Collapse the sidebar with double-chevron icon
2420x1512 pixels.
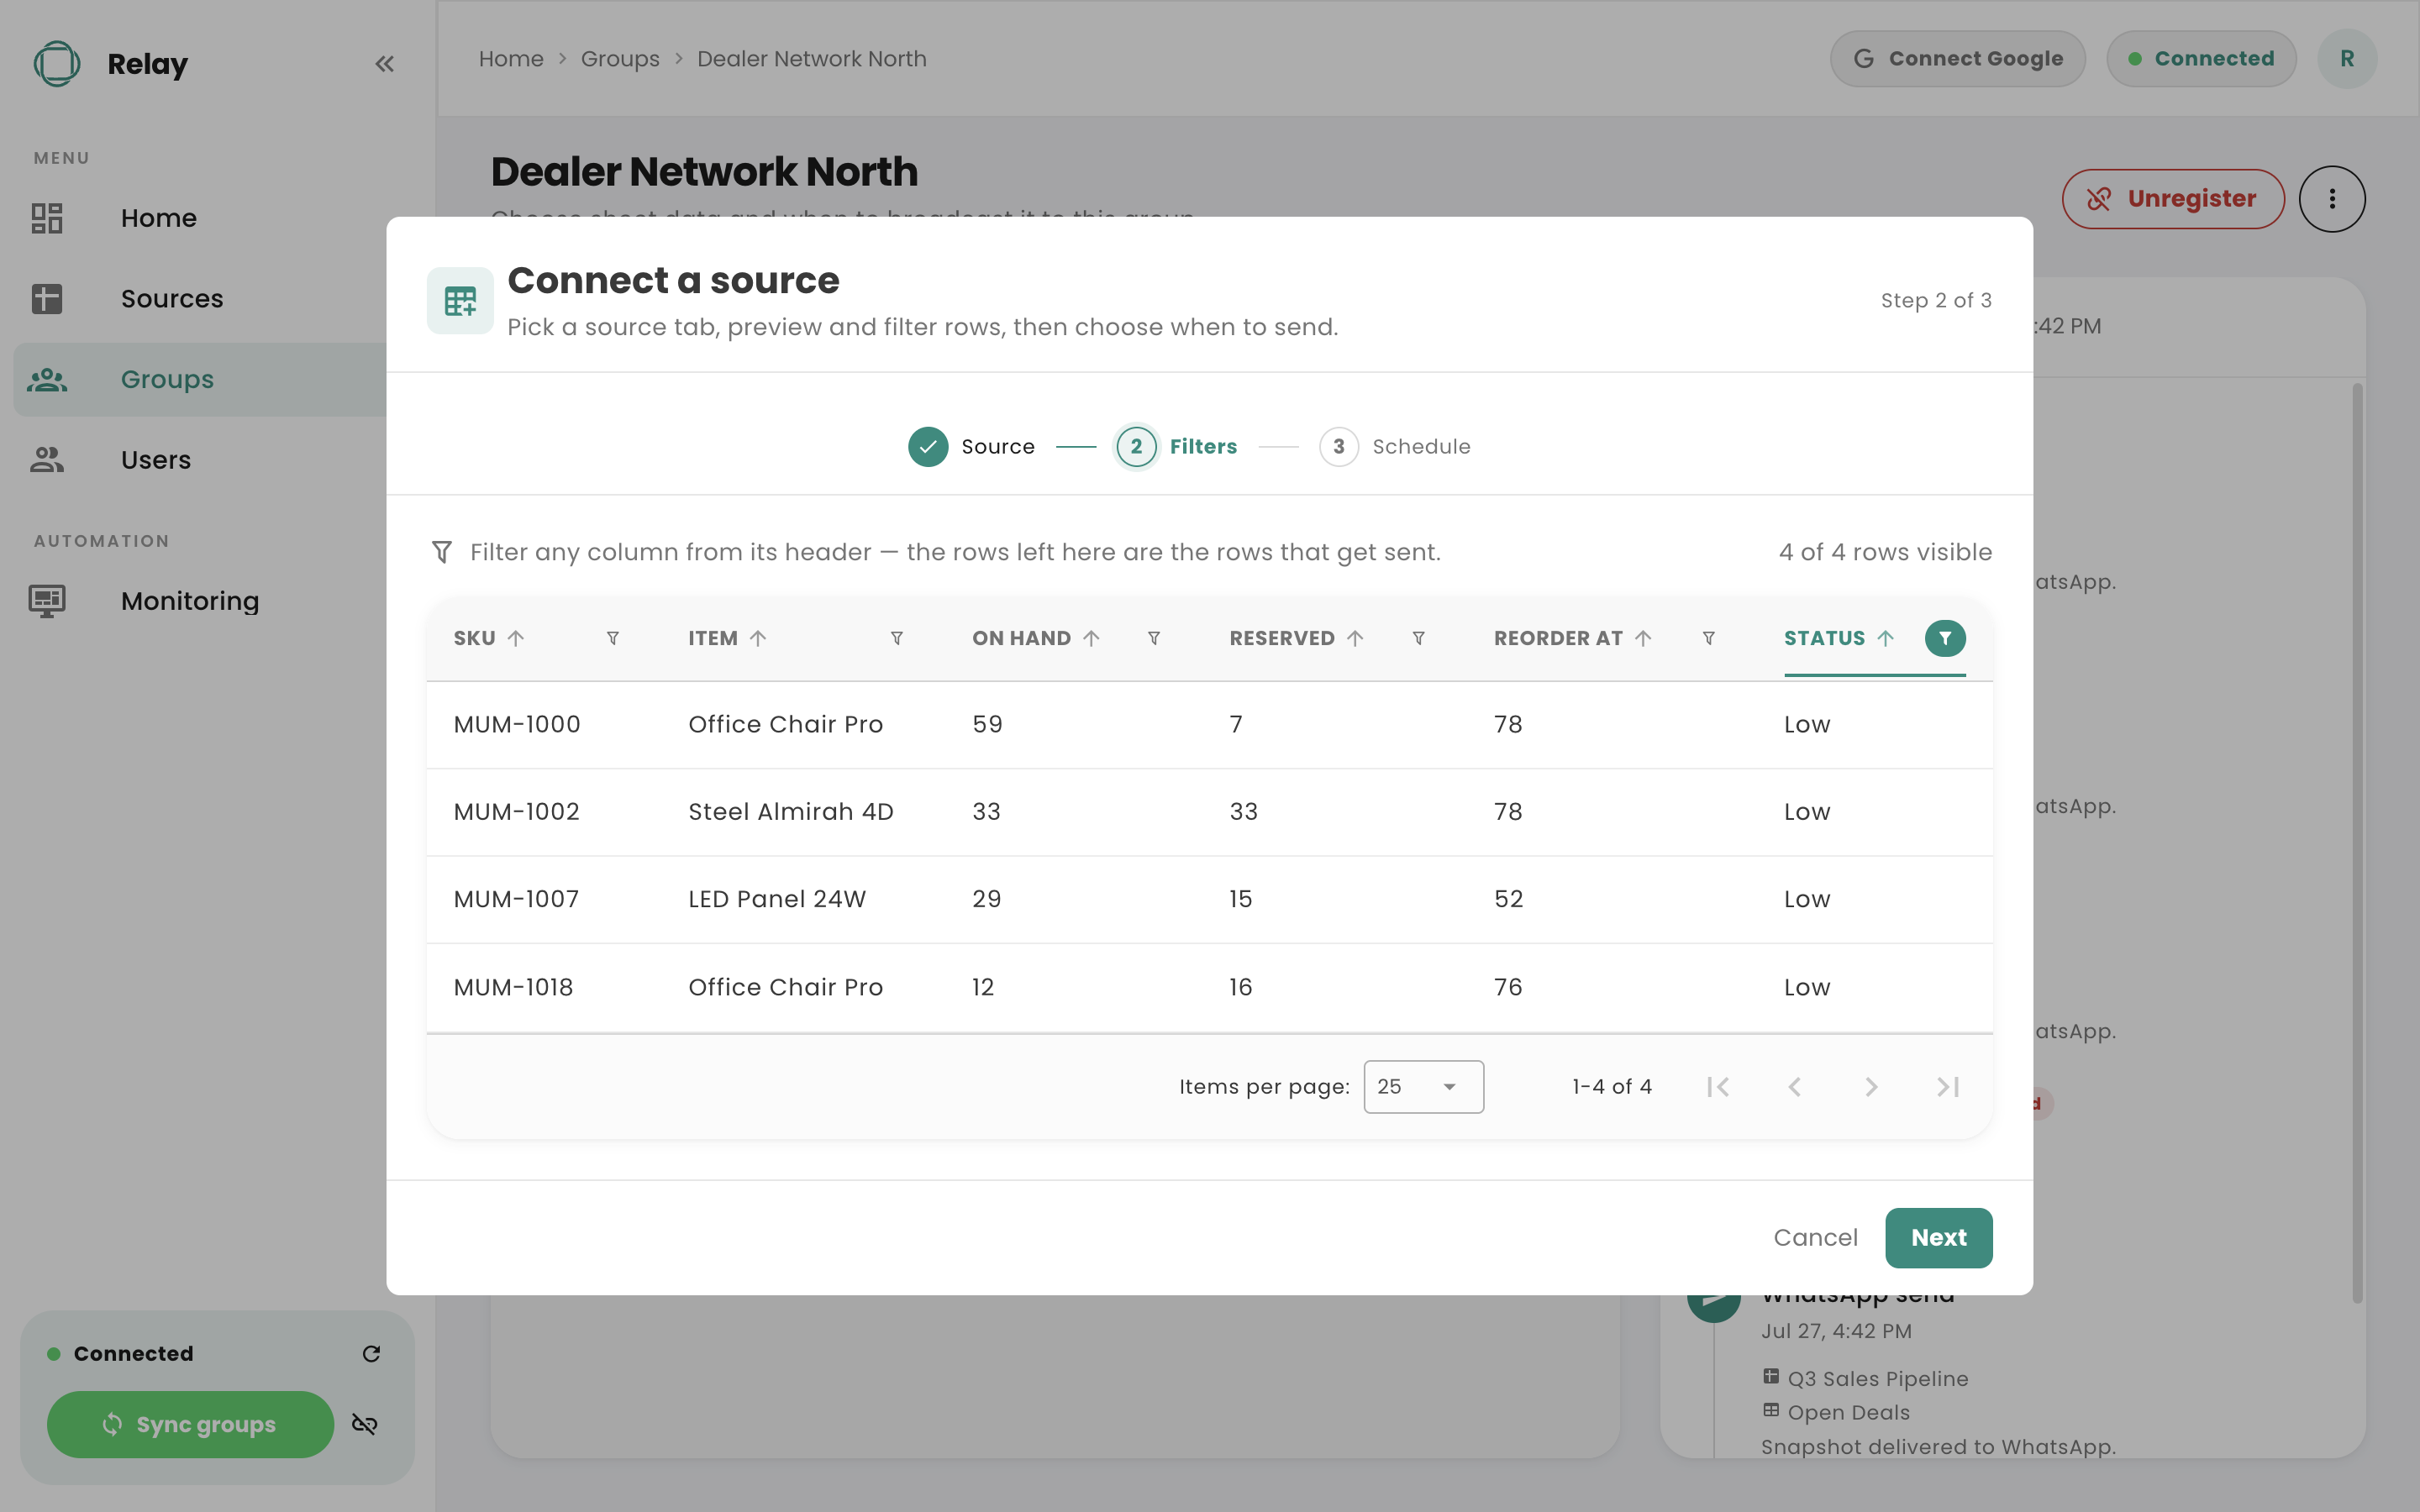point(384,64)
